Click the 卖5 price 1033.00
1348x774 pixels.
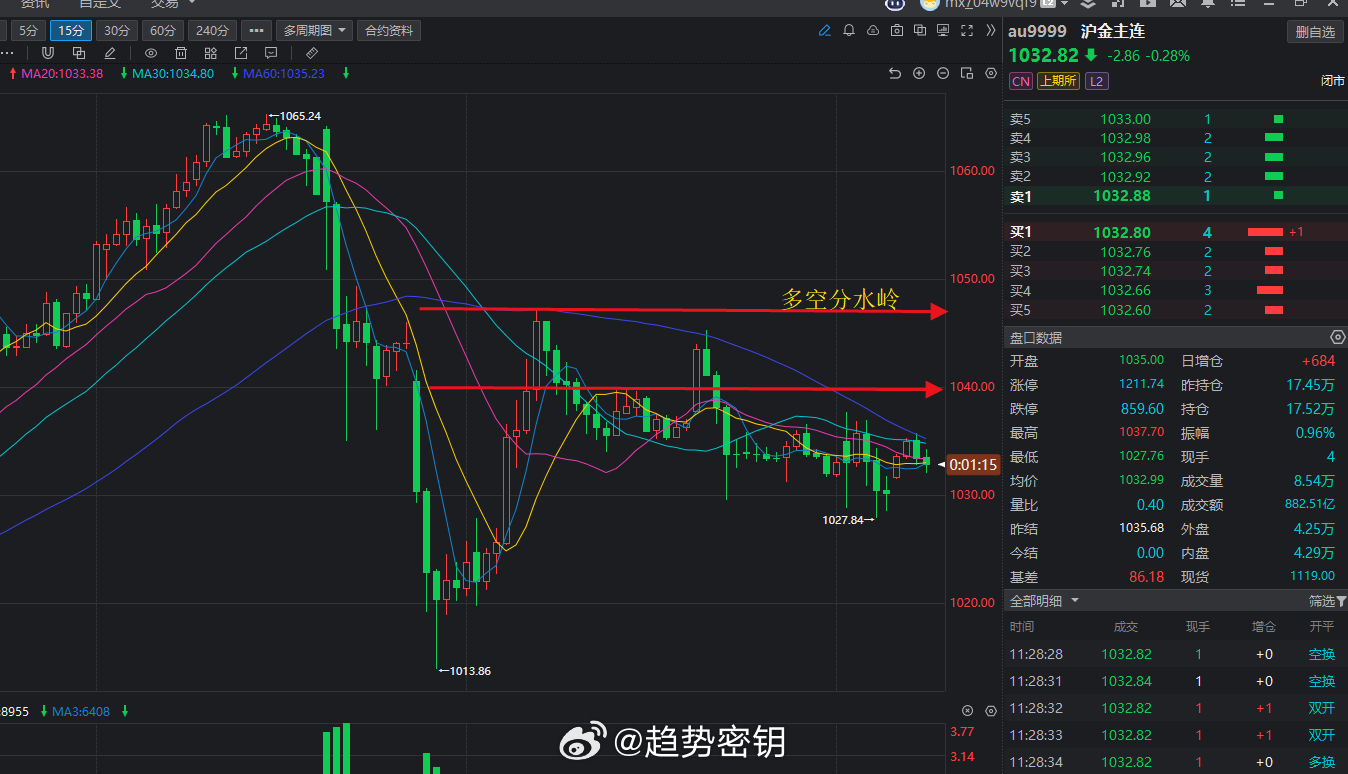1125,119
